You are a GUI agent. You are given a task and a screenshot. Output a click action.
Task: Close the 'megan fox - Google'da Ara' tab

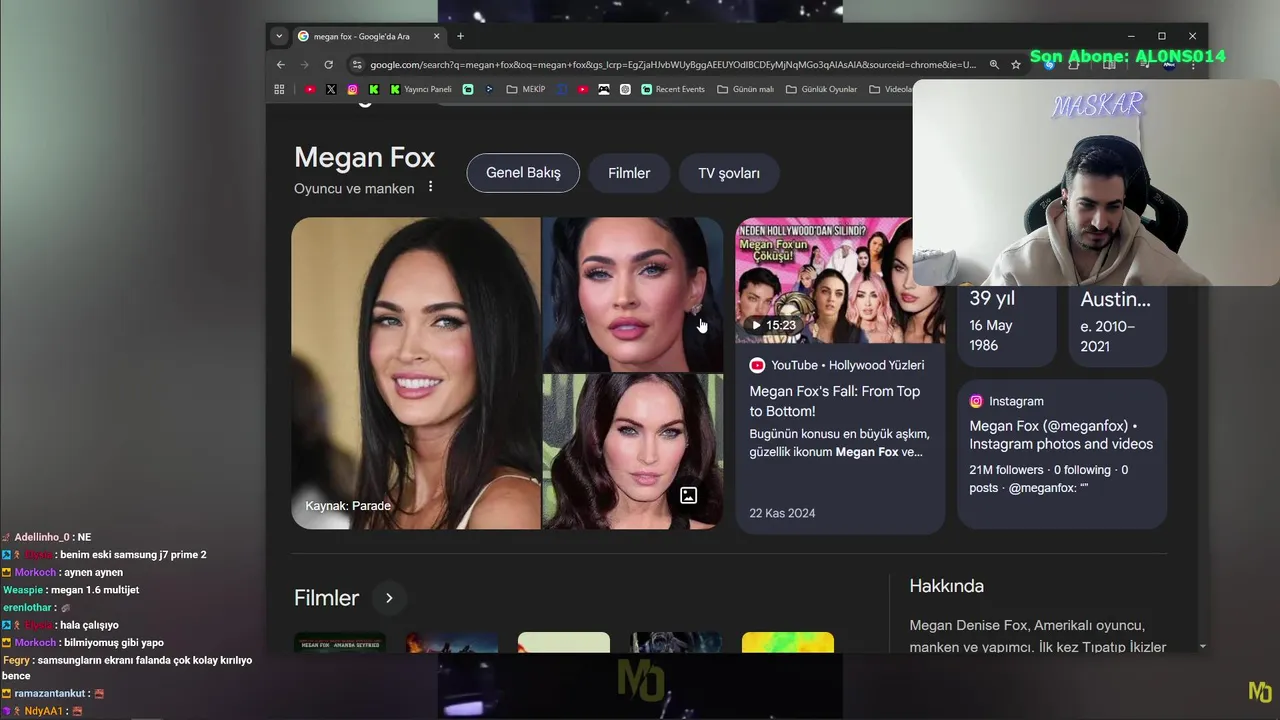point(436,36)
